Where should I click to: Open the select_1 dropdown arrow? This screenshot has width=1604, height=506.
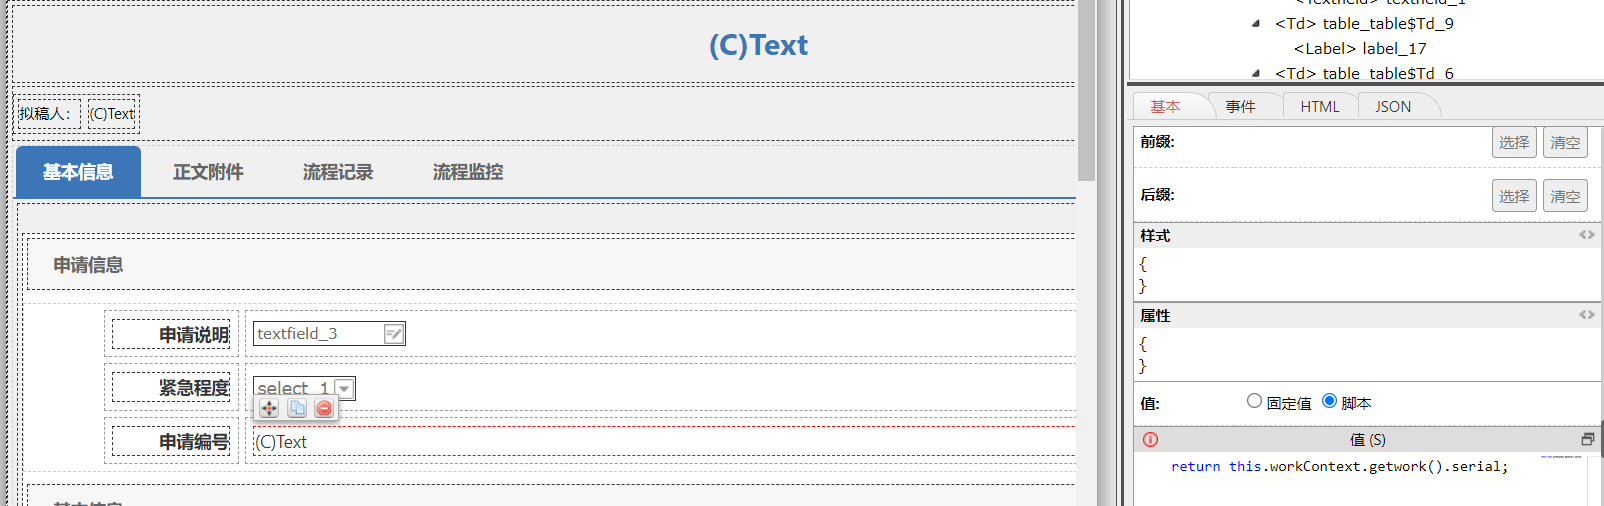click(344, 388)
